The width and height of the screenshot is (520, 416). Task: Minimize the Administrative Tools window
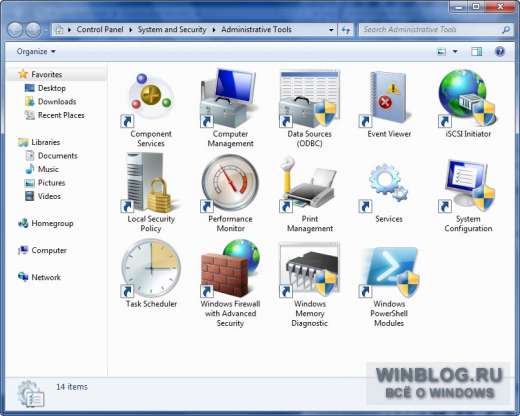click(459, 7)
